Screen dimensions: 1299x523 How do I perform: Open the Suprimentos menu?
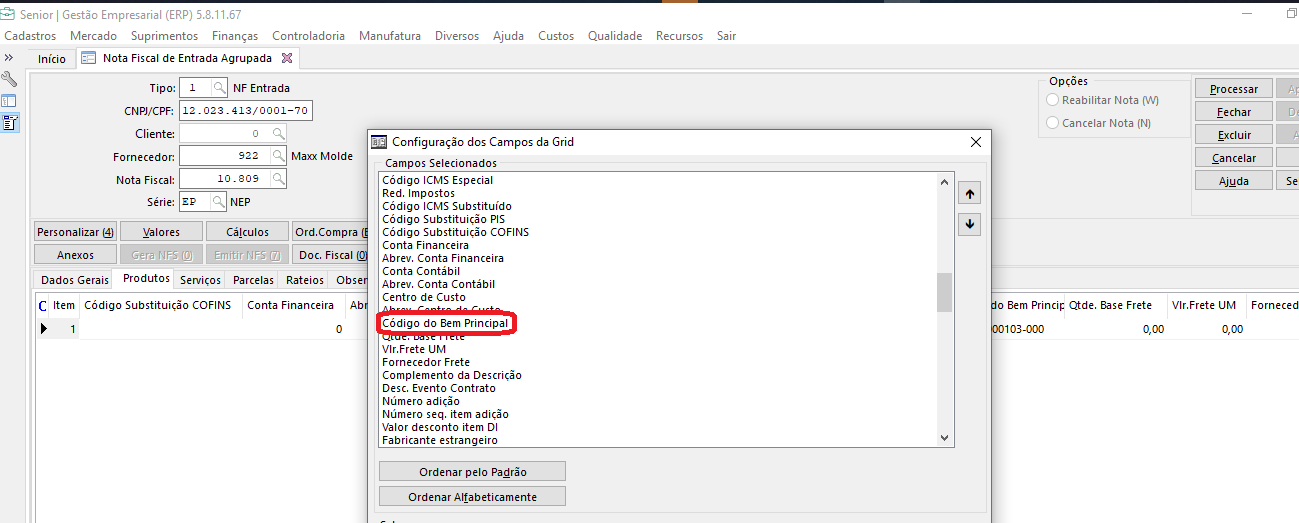(164, 35)
